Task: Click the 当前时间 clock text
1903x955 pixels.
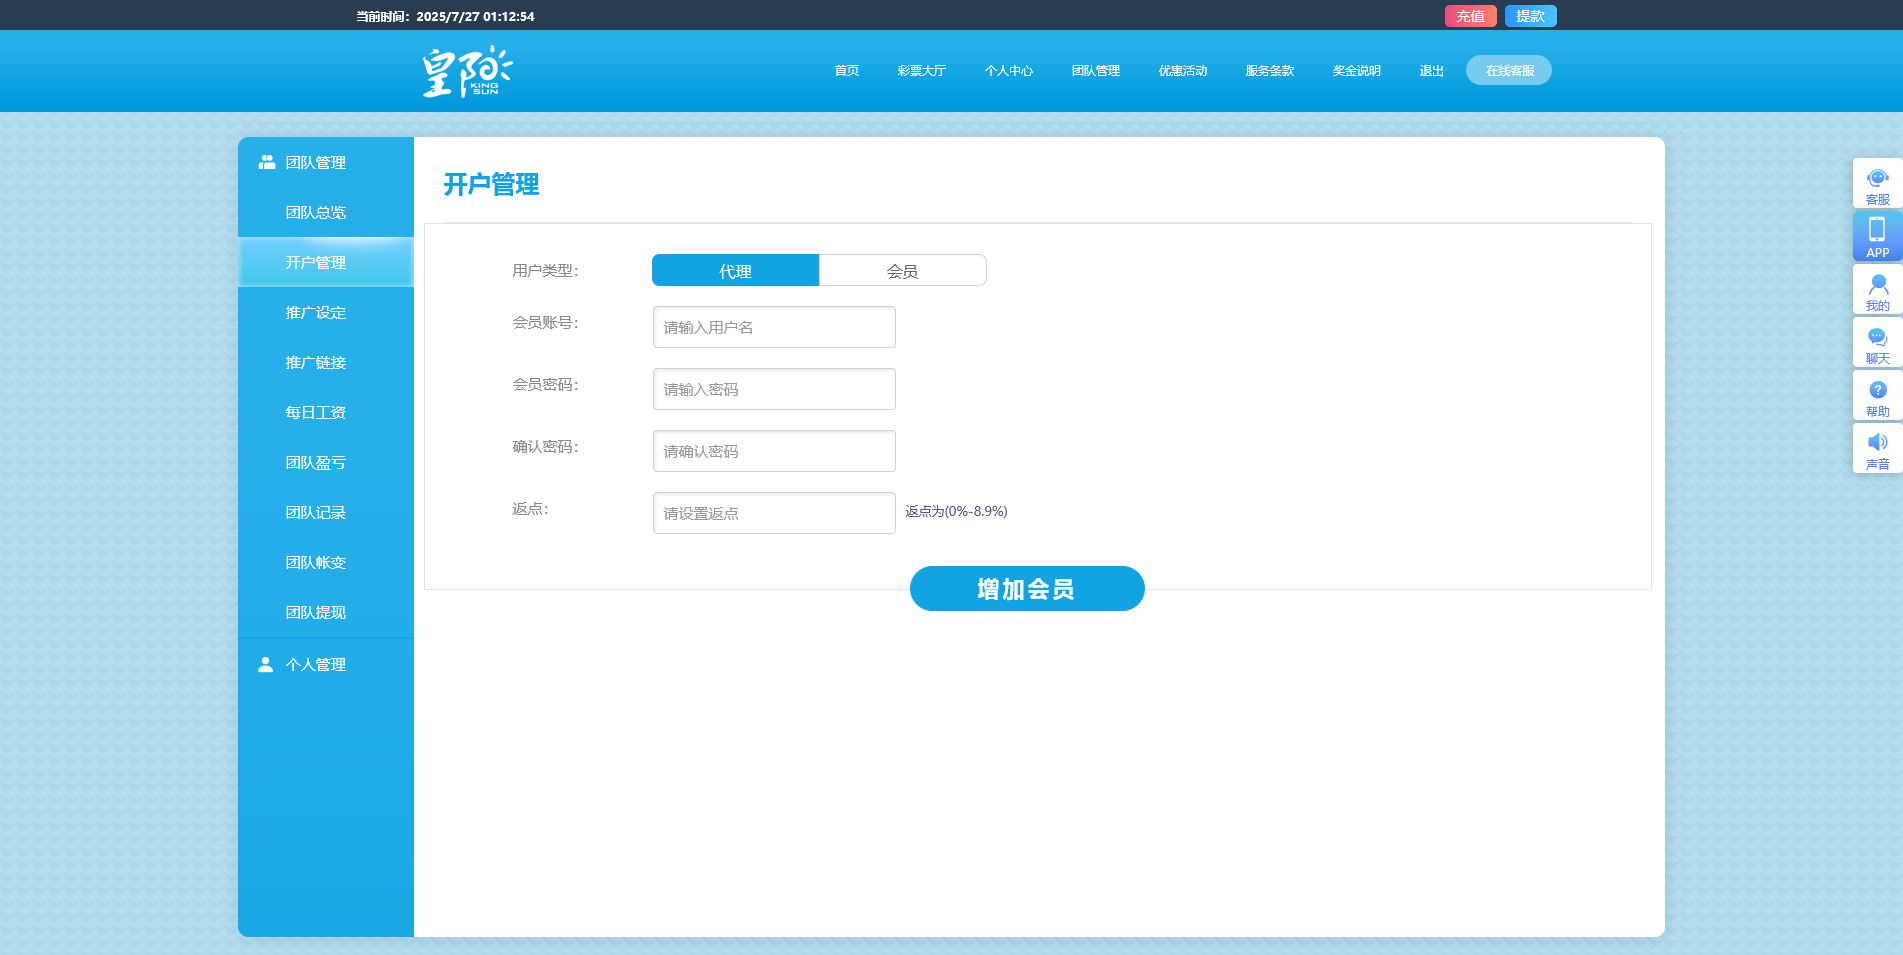Action: (x=445, y=16)
